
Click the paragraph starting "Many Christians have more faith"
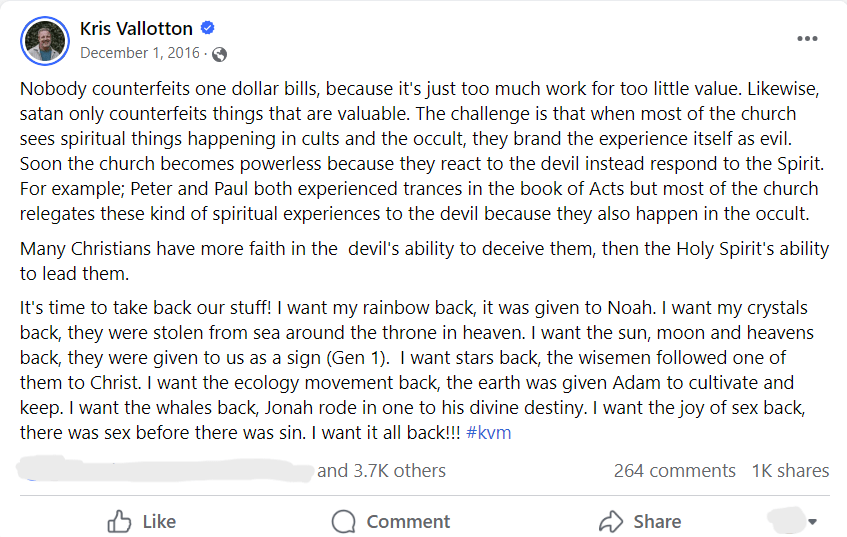tap(420, 260)
